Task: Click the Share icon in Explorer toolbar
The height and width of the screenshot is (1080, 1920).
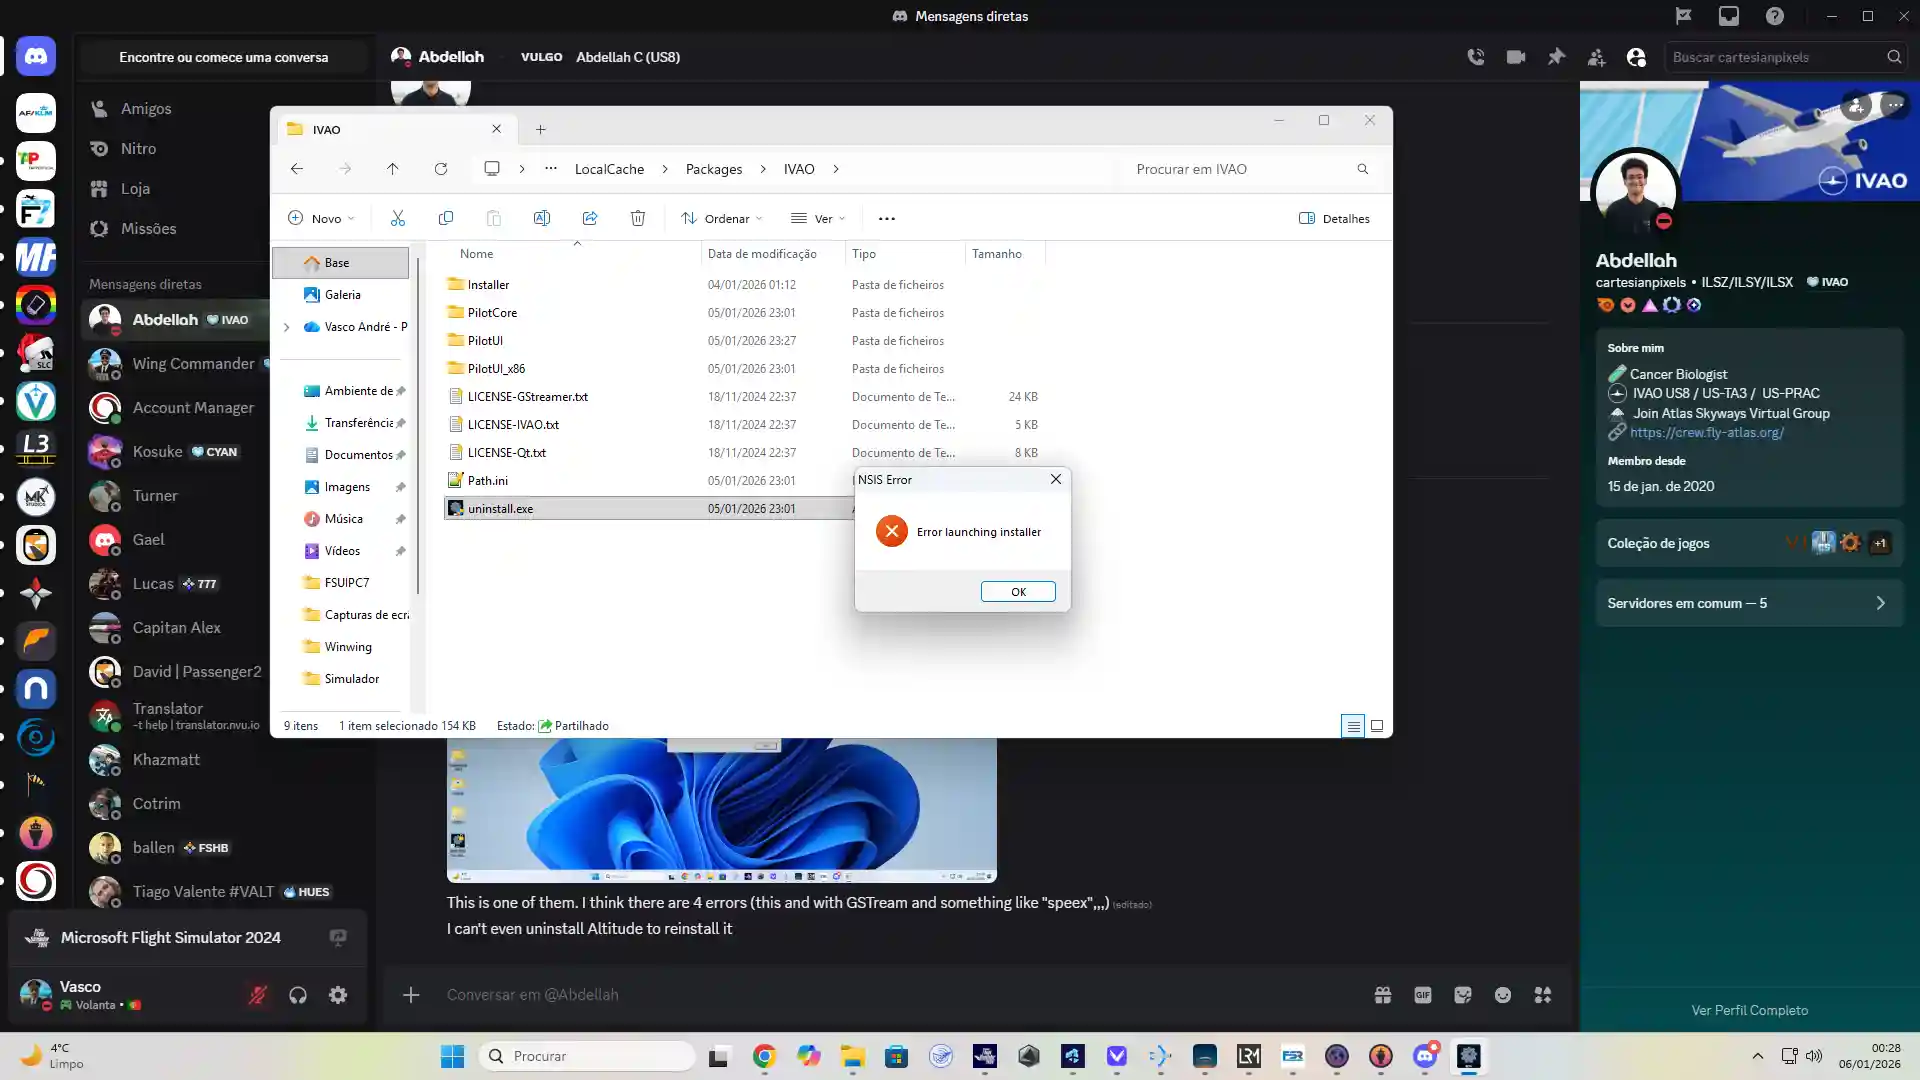Action: [x=590, y=218]
